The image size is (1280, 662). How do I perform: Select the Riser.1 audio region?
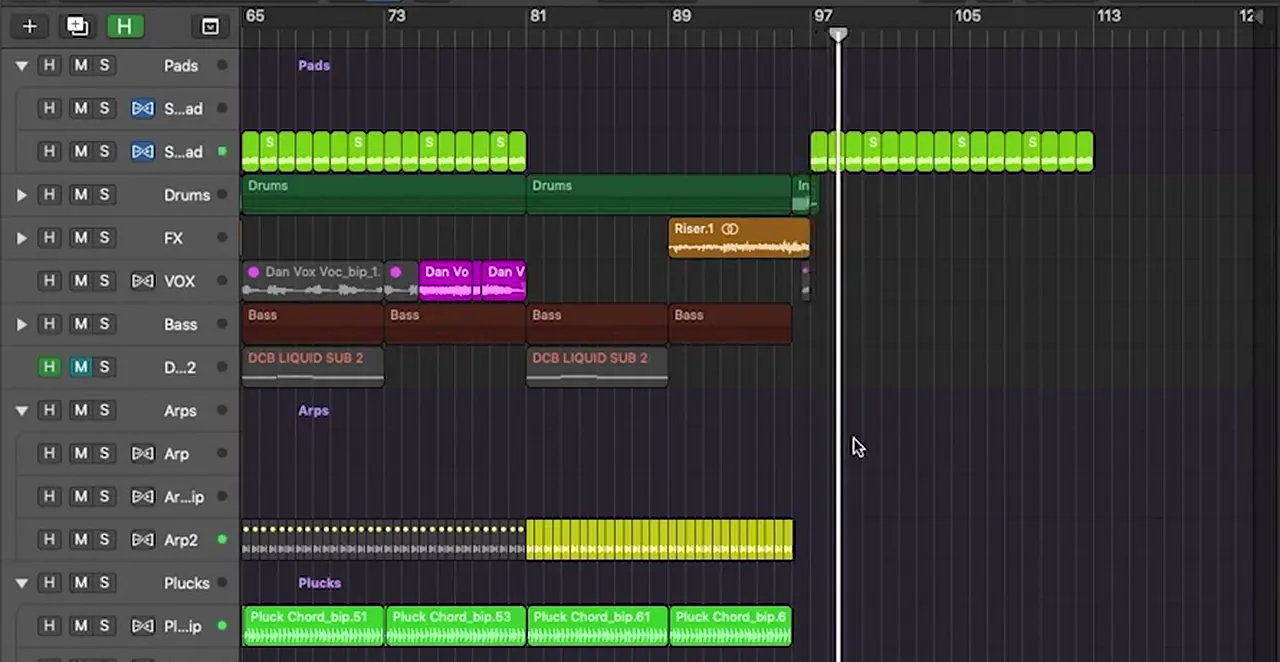click(739, 238)
